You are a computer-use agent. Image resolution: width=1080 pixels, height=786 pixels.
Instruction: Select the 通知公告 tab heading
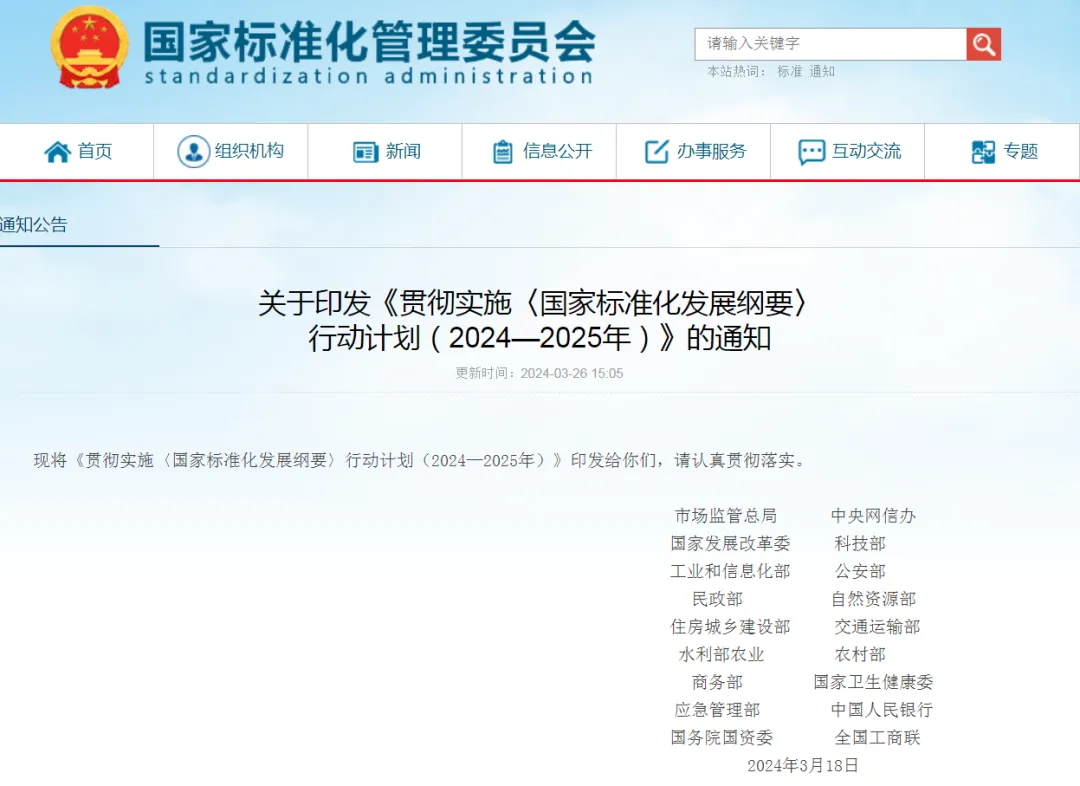click(34, 225)
